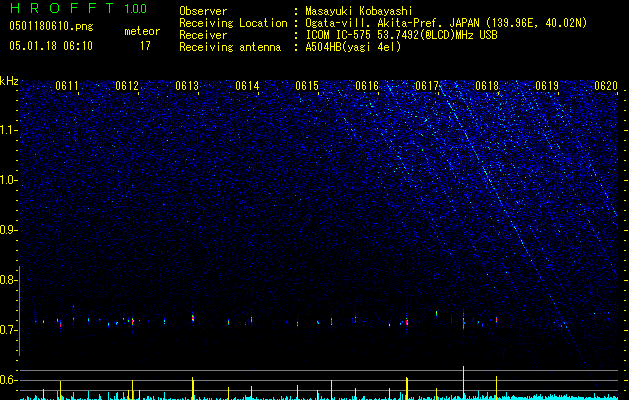Viewport: 629px width, 400px height.
Task: Click the 0617 time marker
Action: click(427, 86)
